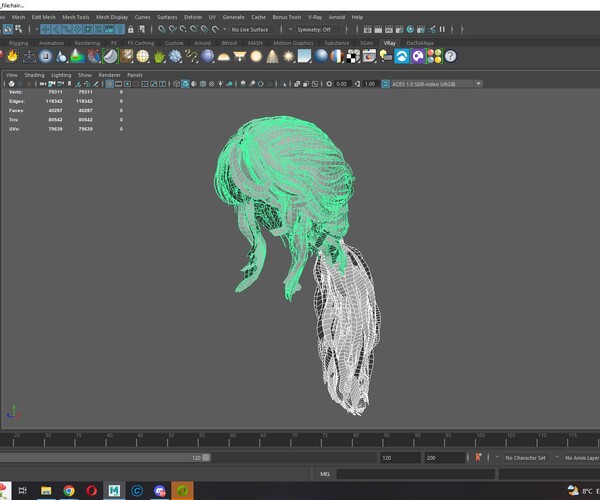The width and height of the screenshot is (600, 500).
Task: Open File Explorer from the taskbar
Action: coord(46,490)
